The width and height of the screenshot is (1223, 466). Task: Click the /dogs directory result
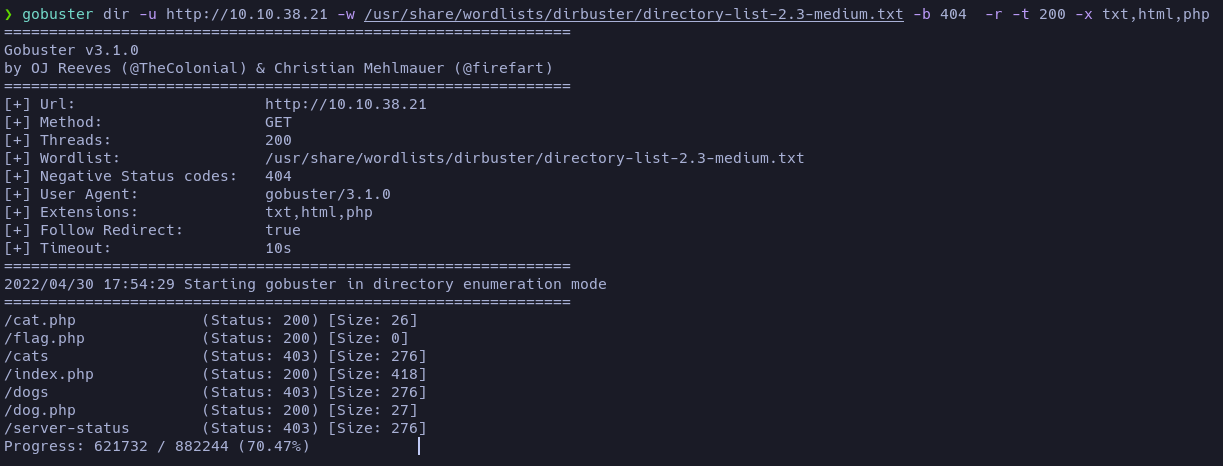(x=216, y=392)
